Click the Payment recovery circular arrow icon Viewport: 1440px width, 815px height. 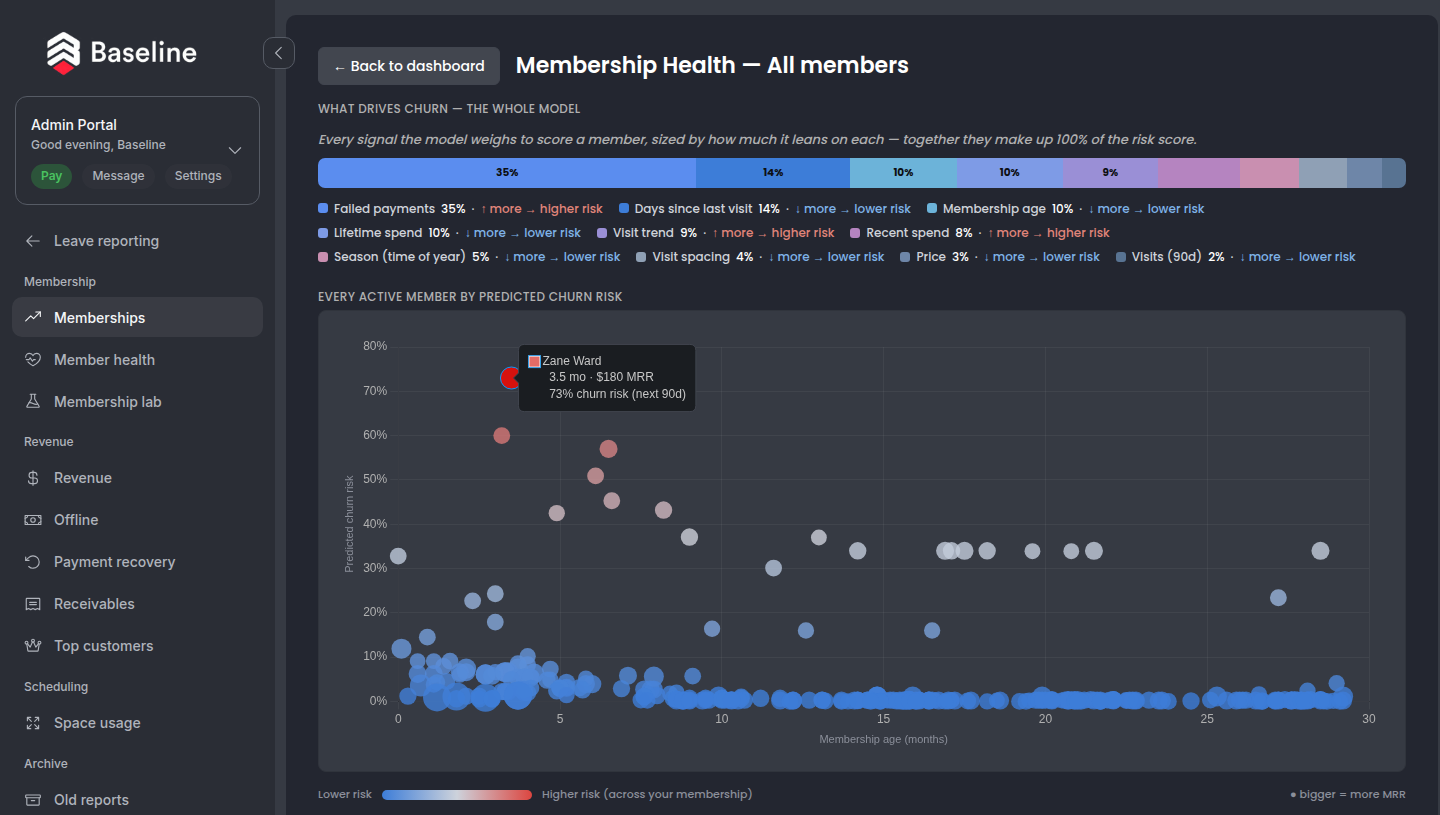click(x=33, y=562)
